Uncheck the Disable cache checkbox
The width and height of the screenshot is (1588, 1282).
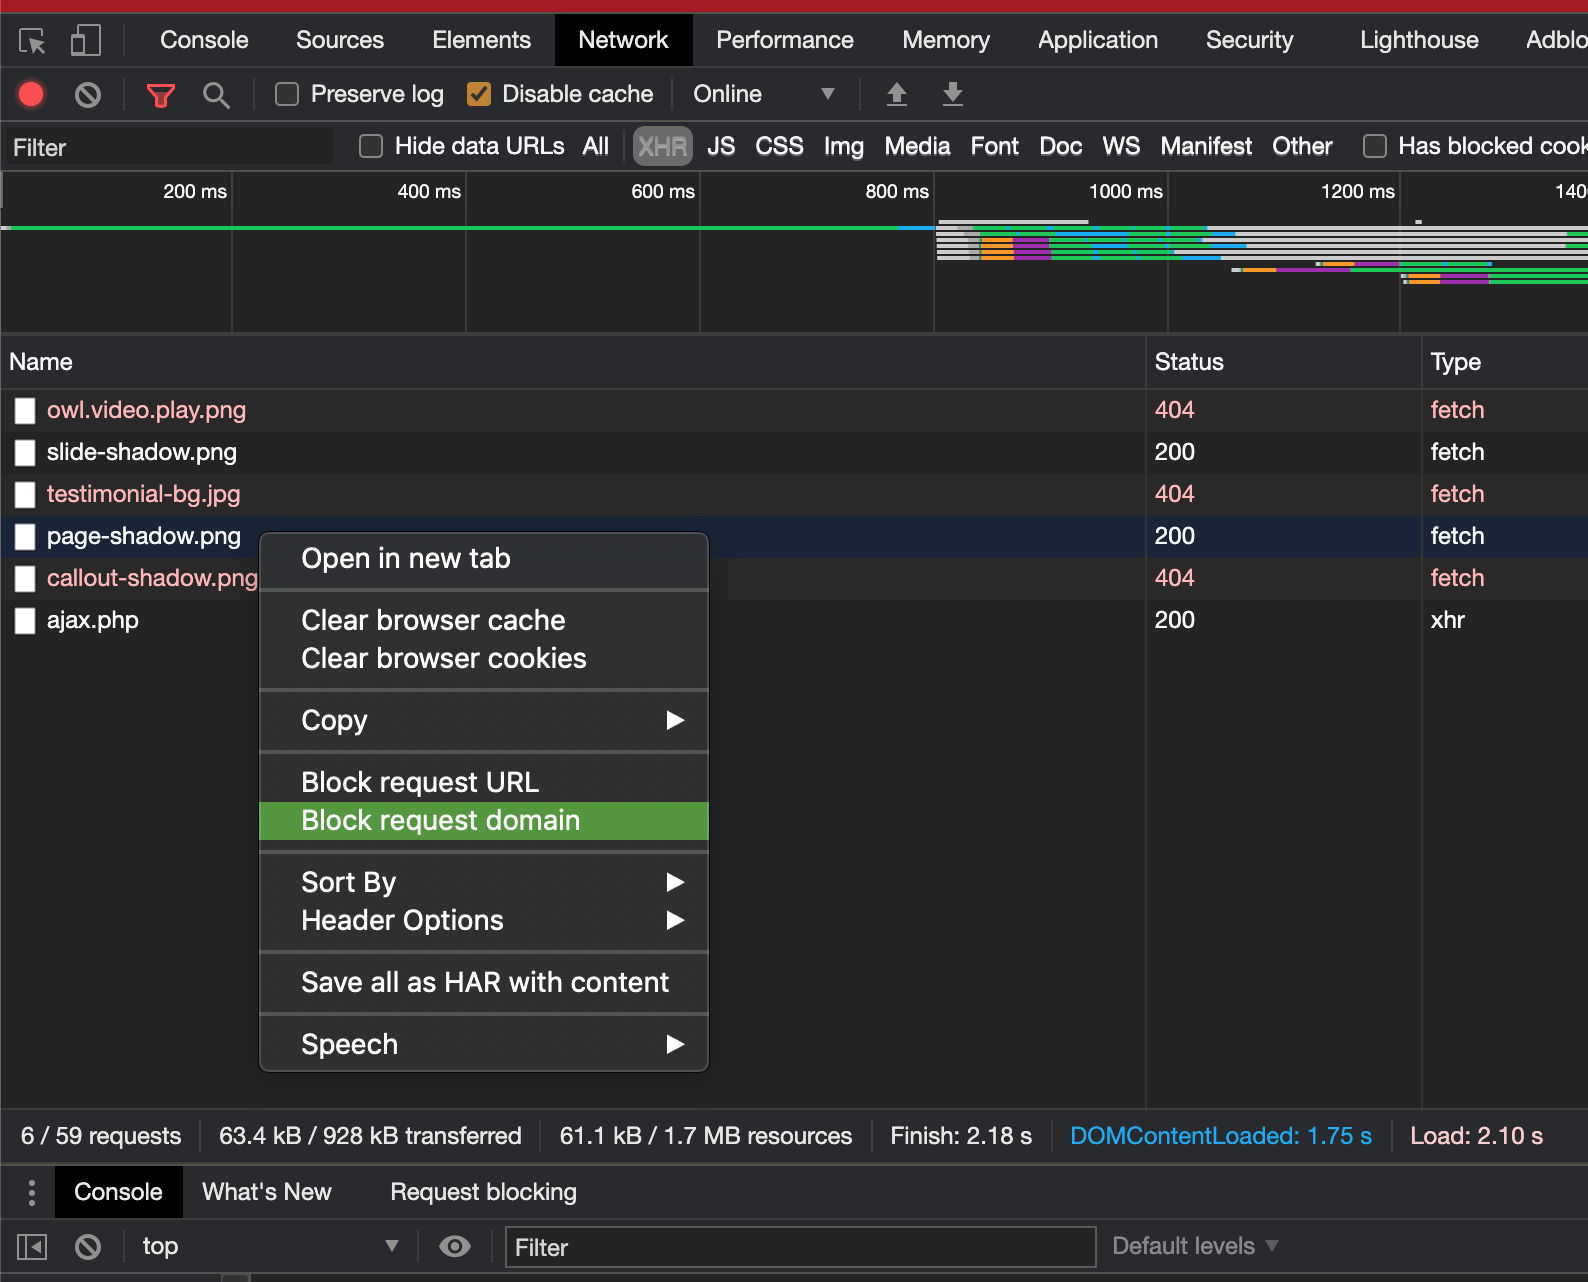(x=479, y=94)
